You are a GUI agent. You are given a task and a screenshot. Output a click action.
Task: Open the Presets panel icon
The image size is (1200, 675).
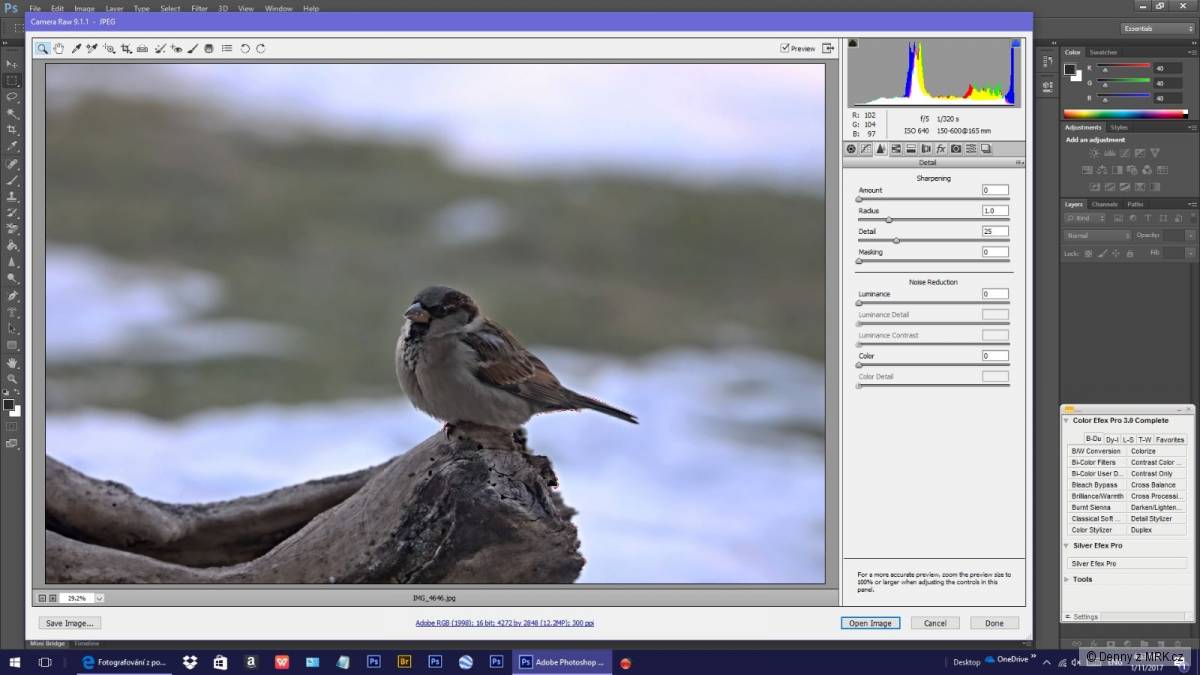tap(971, 149)
